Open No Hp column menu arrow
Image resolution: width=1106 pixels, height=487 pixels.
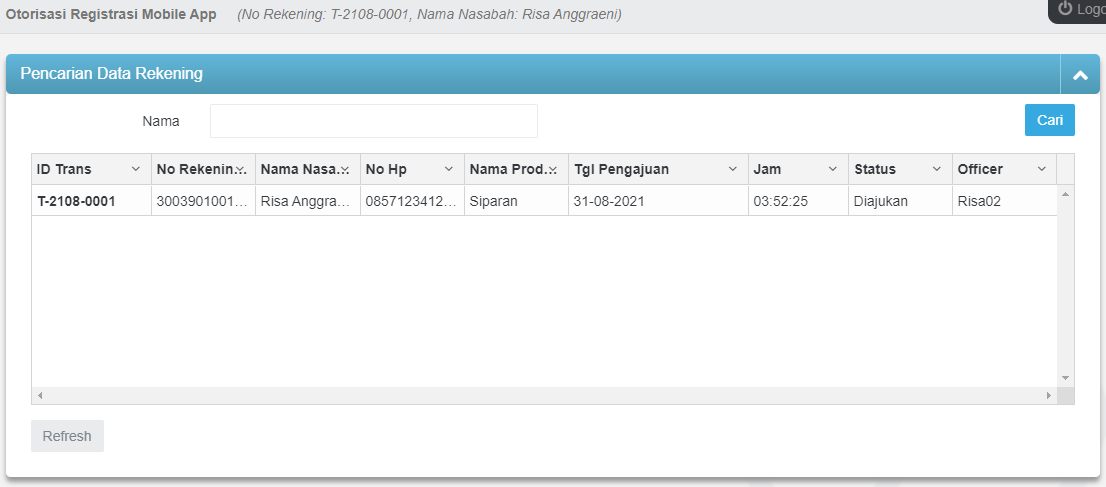(449, 169)
